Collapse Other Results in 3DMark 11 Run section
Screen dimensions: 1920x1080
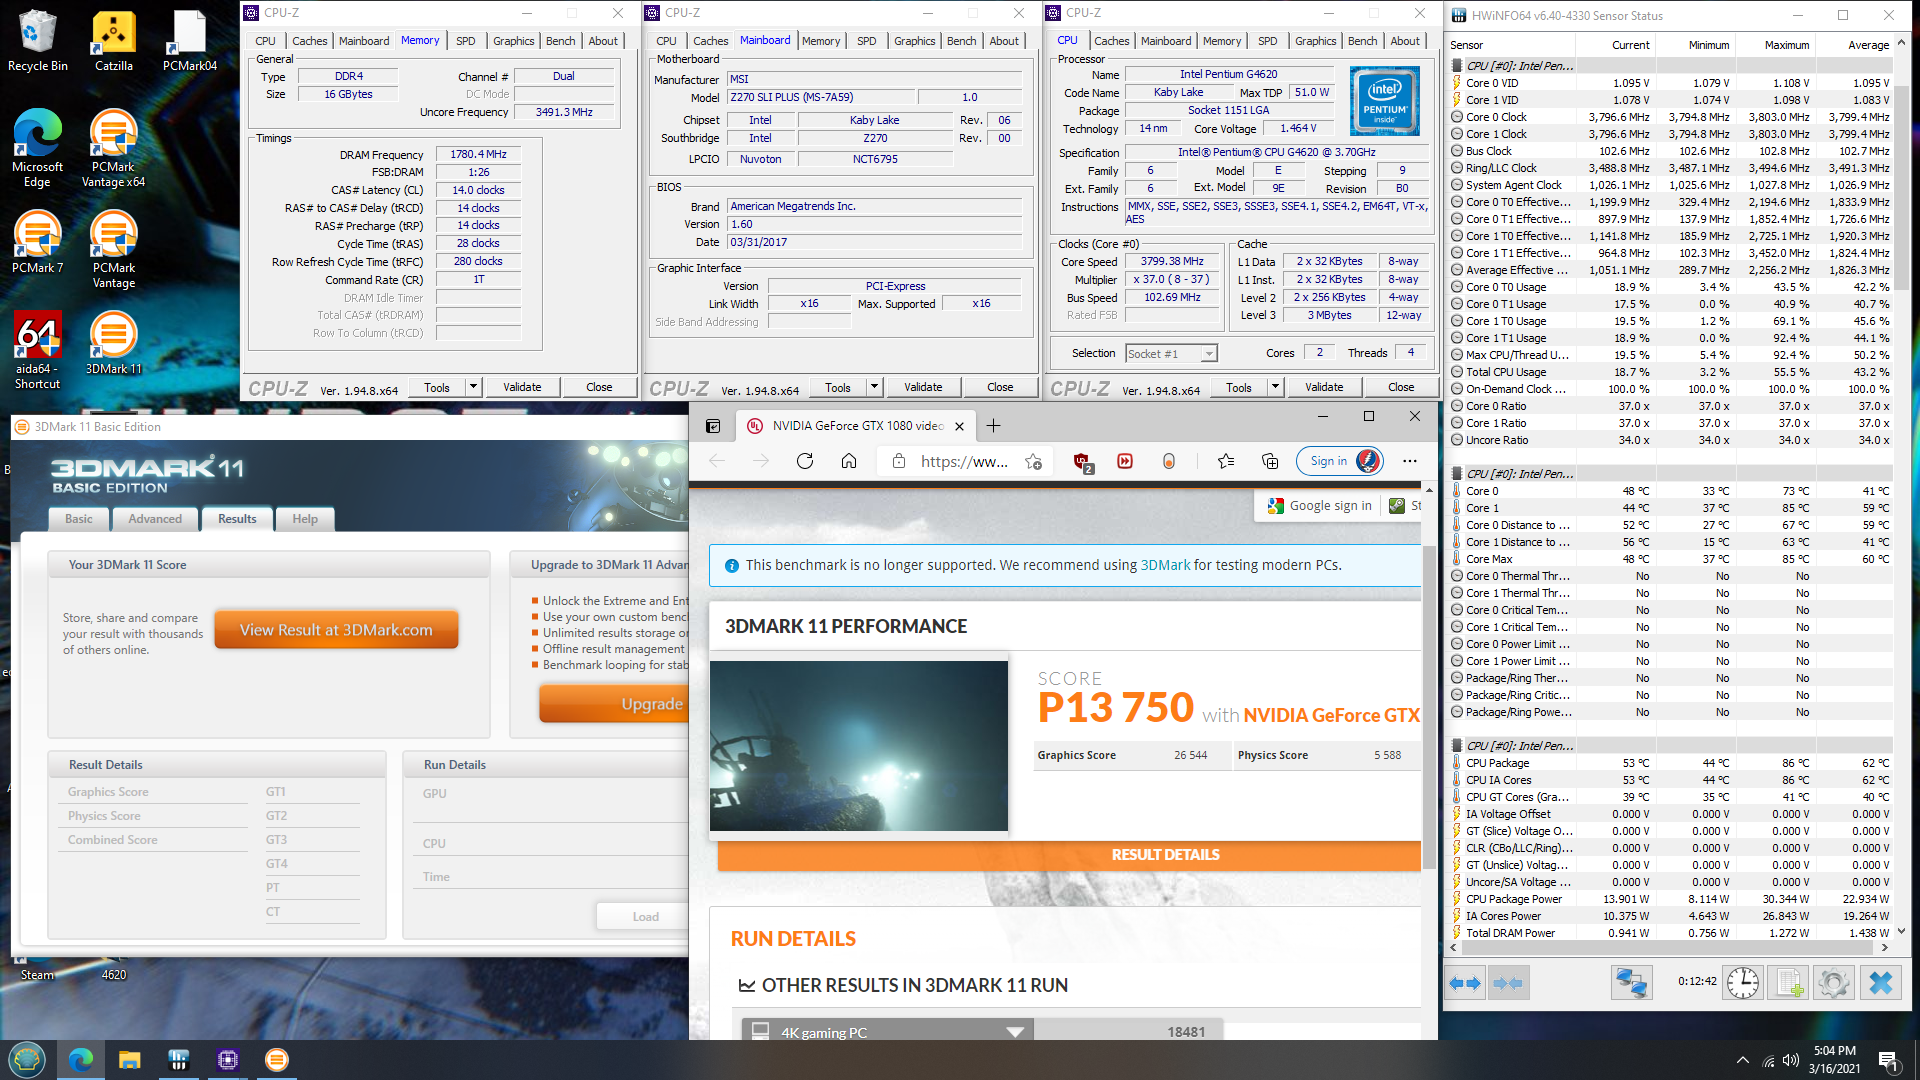pyautogui.click(x=746, y=986)
